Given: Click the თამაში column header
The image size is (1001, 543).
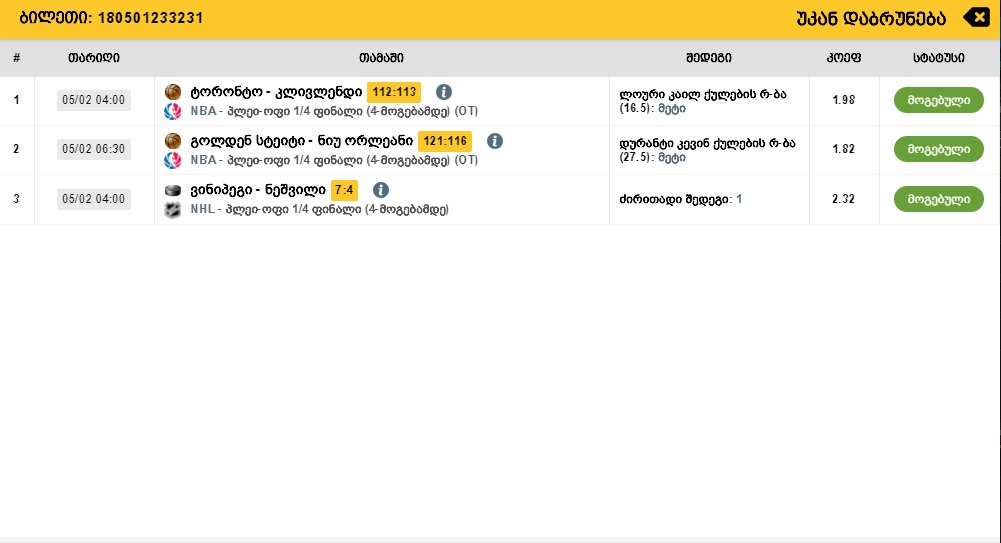Looking at the screenshot, I should pyautogui.click(x=381, y=58).
